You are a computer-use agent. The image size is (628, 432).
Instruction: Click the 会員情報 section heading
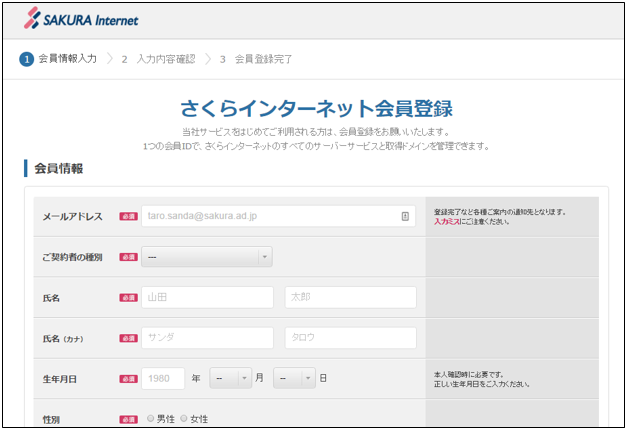[x=58, y=169]
